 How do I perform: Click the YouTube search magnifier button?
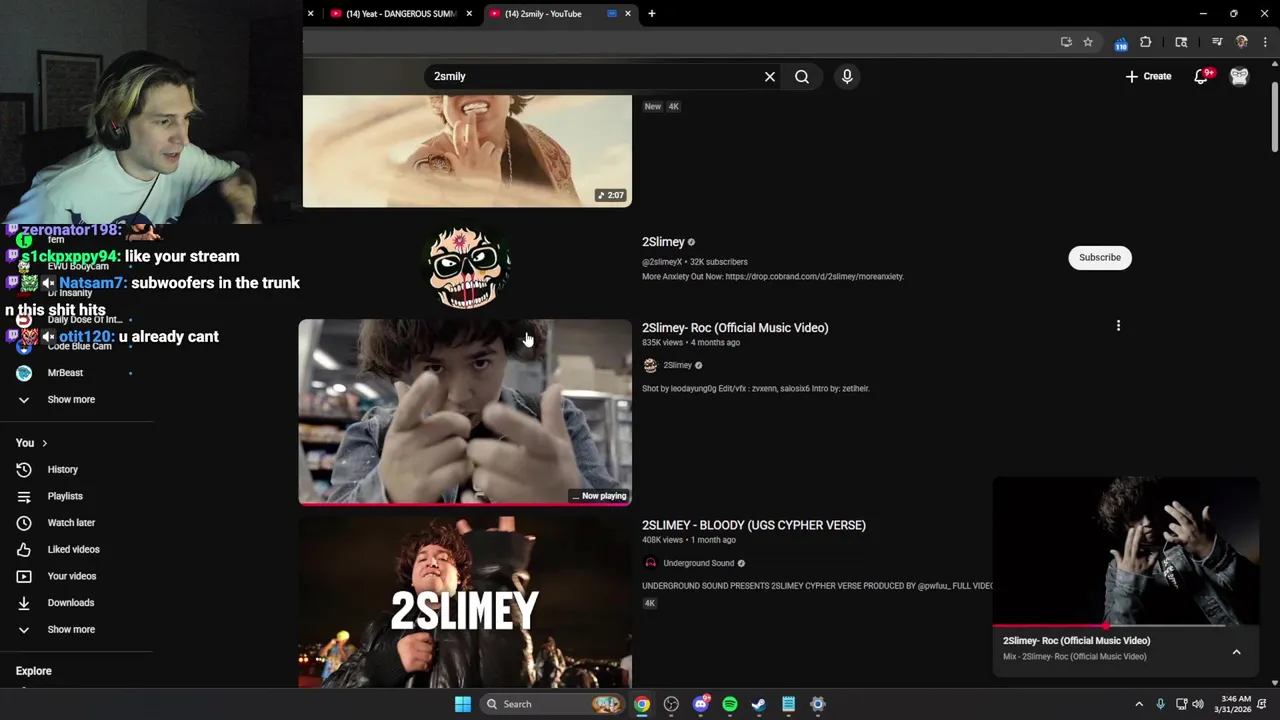click(x=802, y=76)
